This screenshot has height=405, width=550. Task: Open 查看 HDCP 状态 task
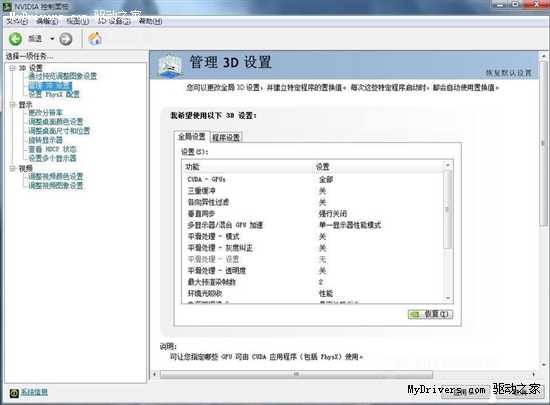(52, 149)
